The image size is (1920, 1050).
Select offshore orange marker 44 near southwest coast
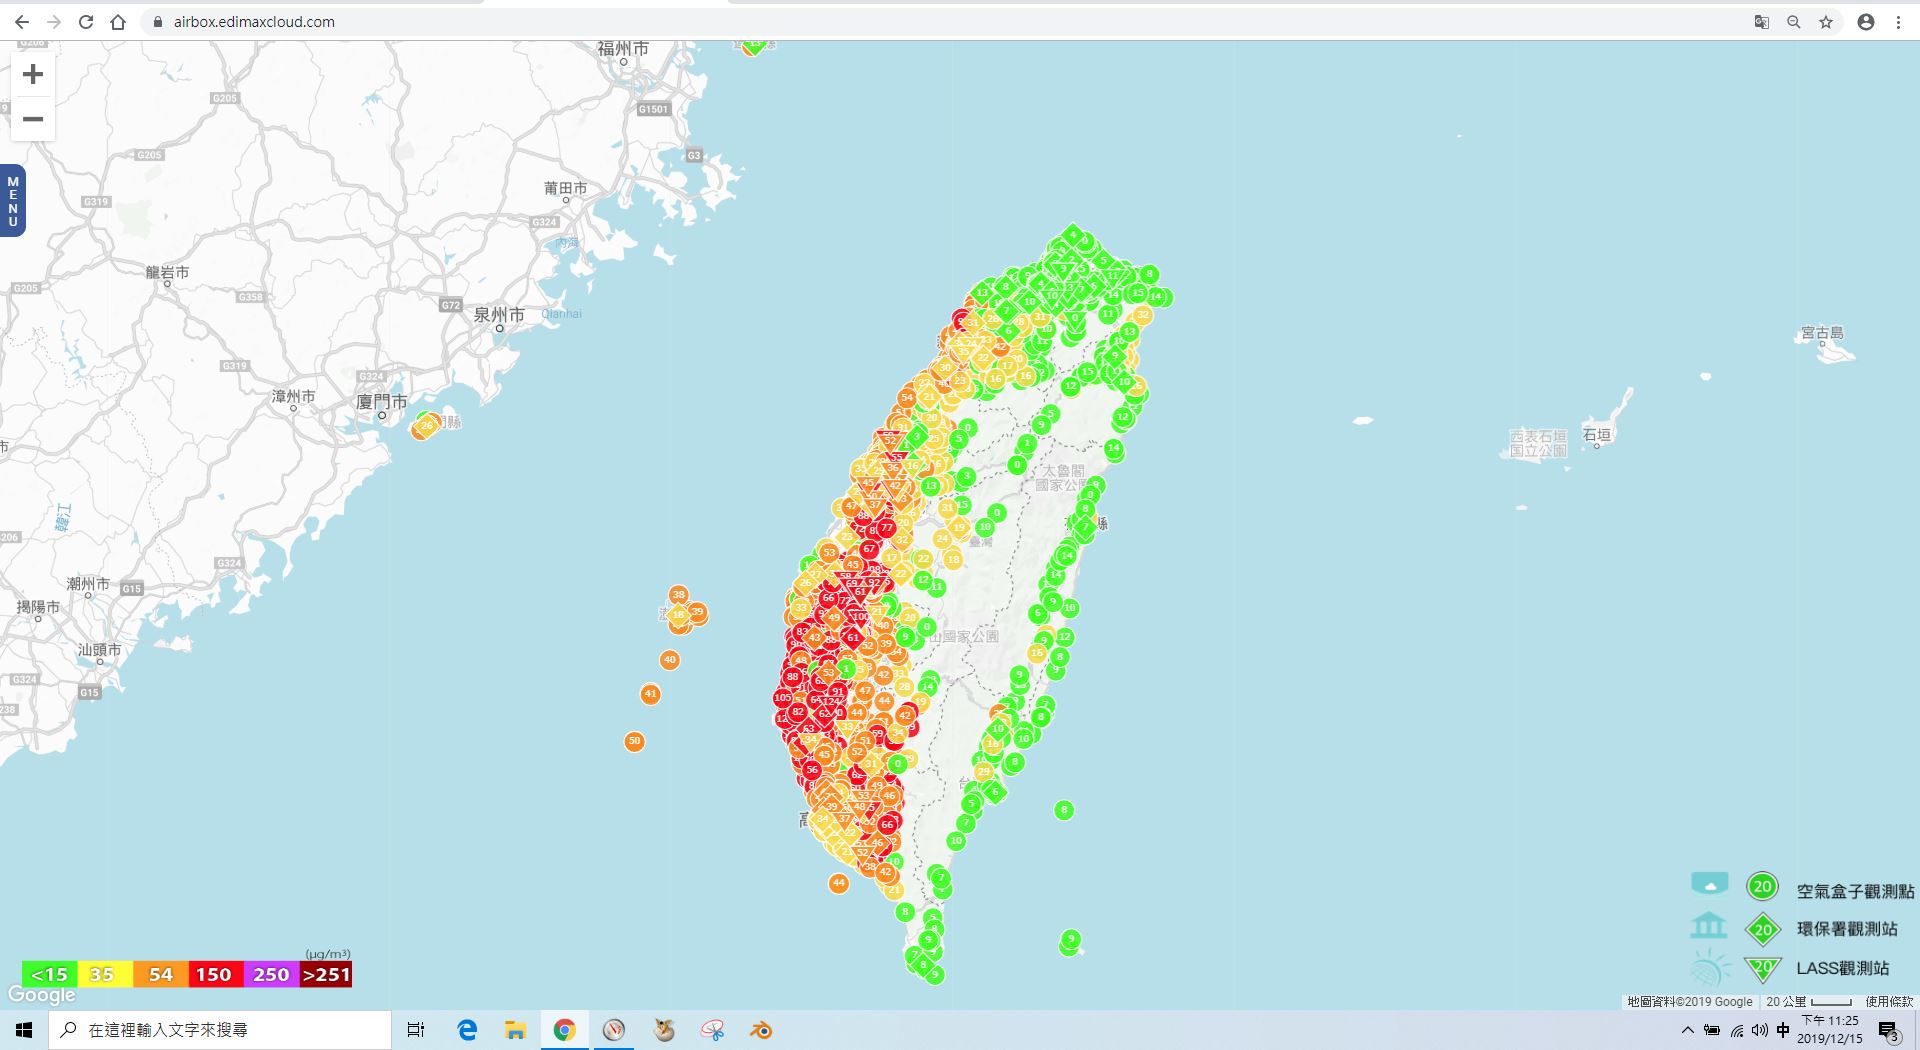pos(838,883)
